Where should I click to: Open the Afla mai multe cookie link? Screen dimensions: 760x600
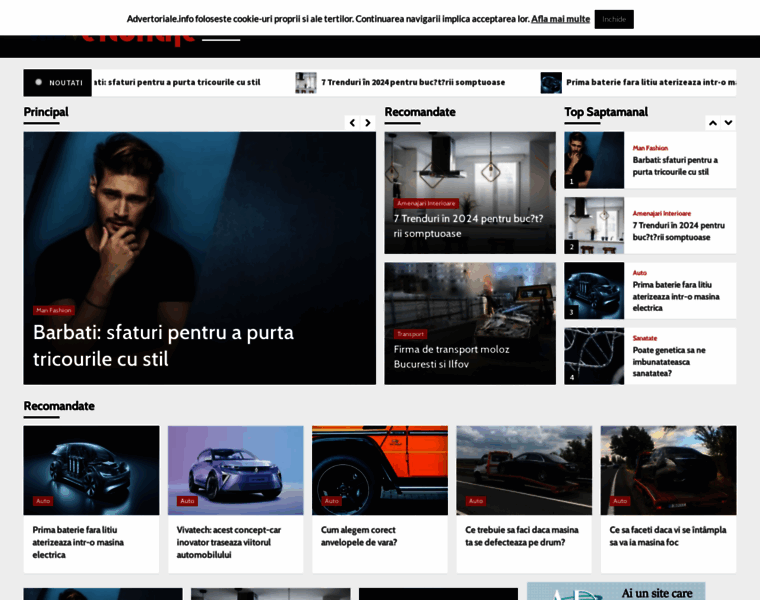560,19
